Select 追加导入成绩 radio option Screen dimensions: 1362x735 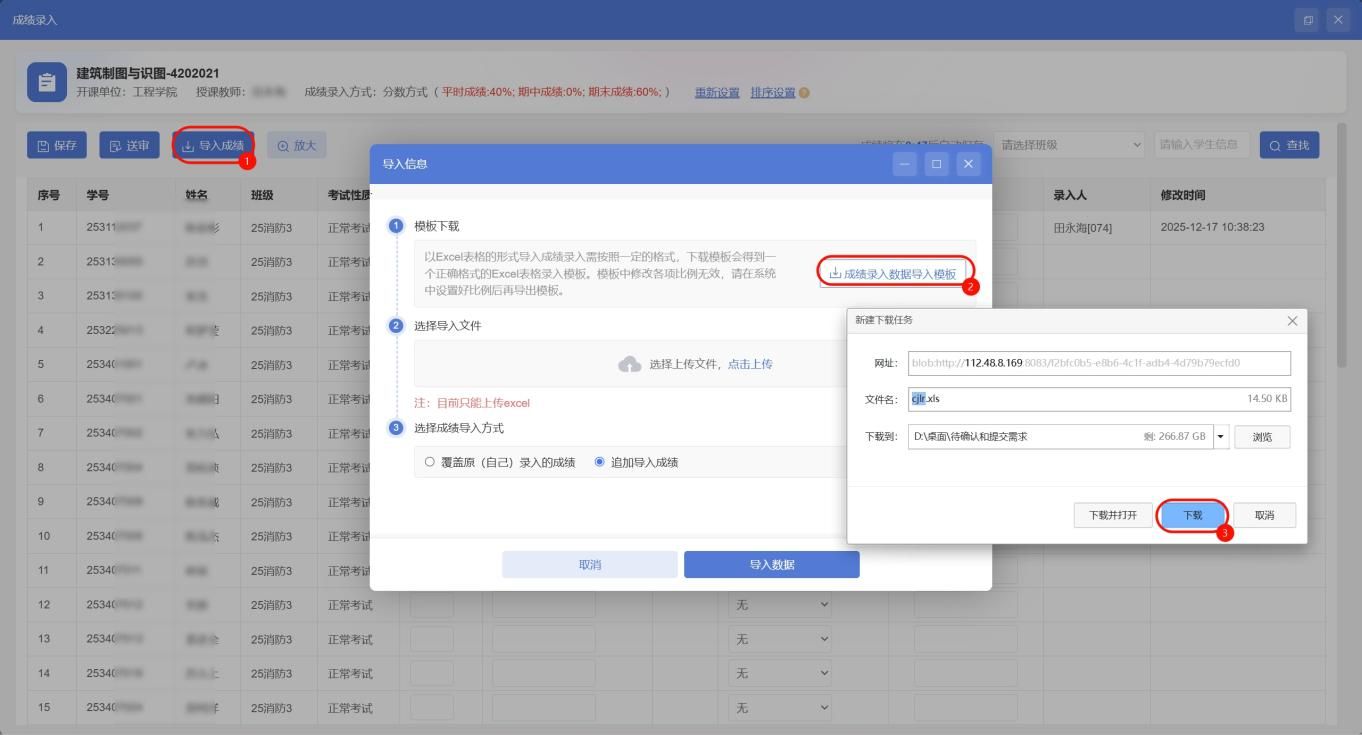pos(600,462)
